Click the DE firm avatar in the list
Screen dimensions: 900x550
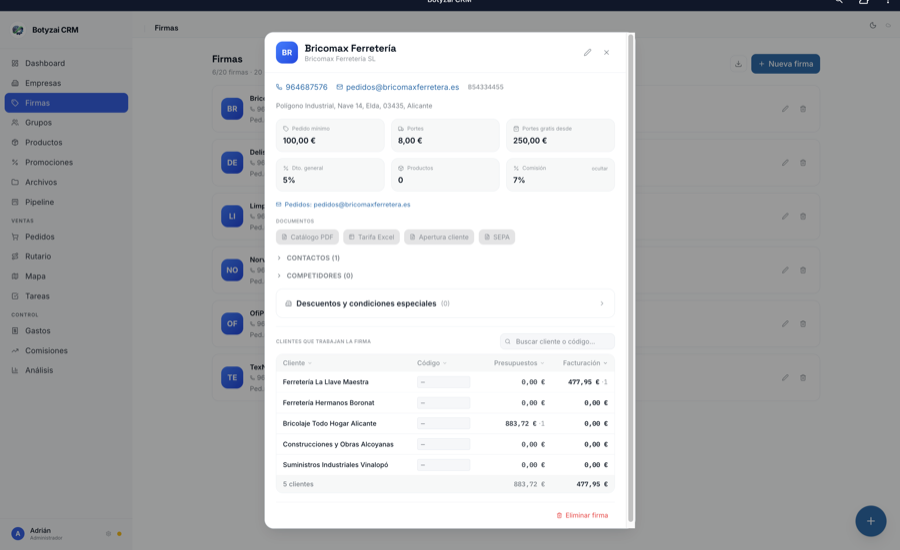pyautogui.click(x=232, y=162)
